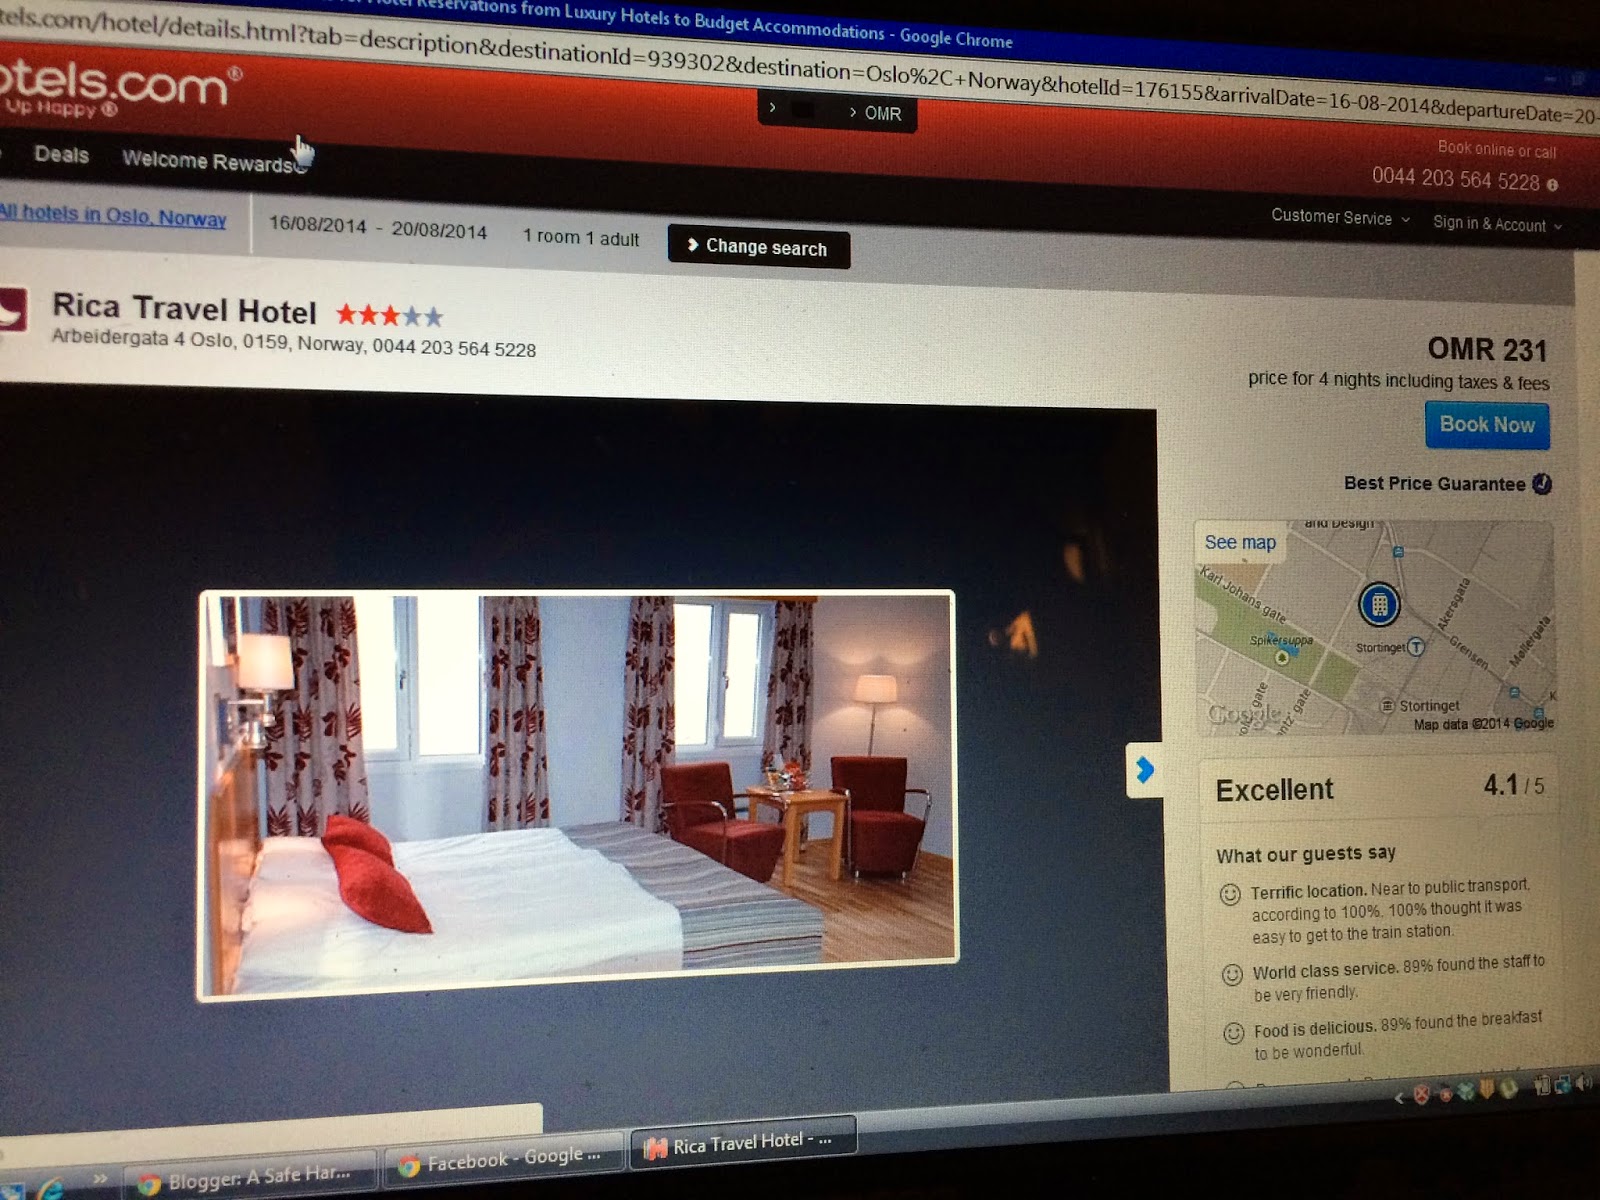This screenshot has height=1200, width=1600.
Task: Expand the quick launch overflow chevron
Action: 99,1180
